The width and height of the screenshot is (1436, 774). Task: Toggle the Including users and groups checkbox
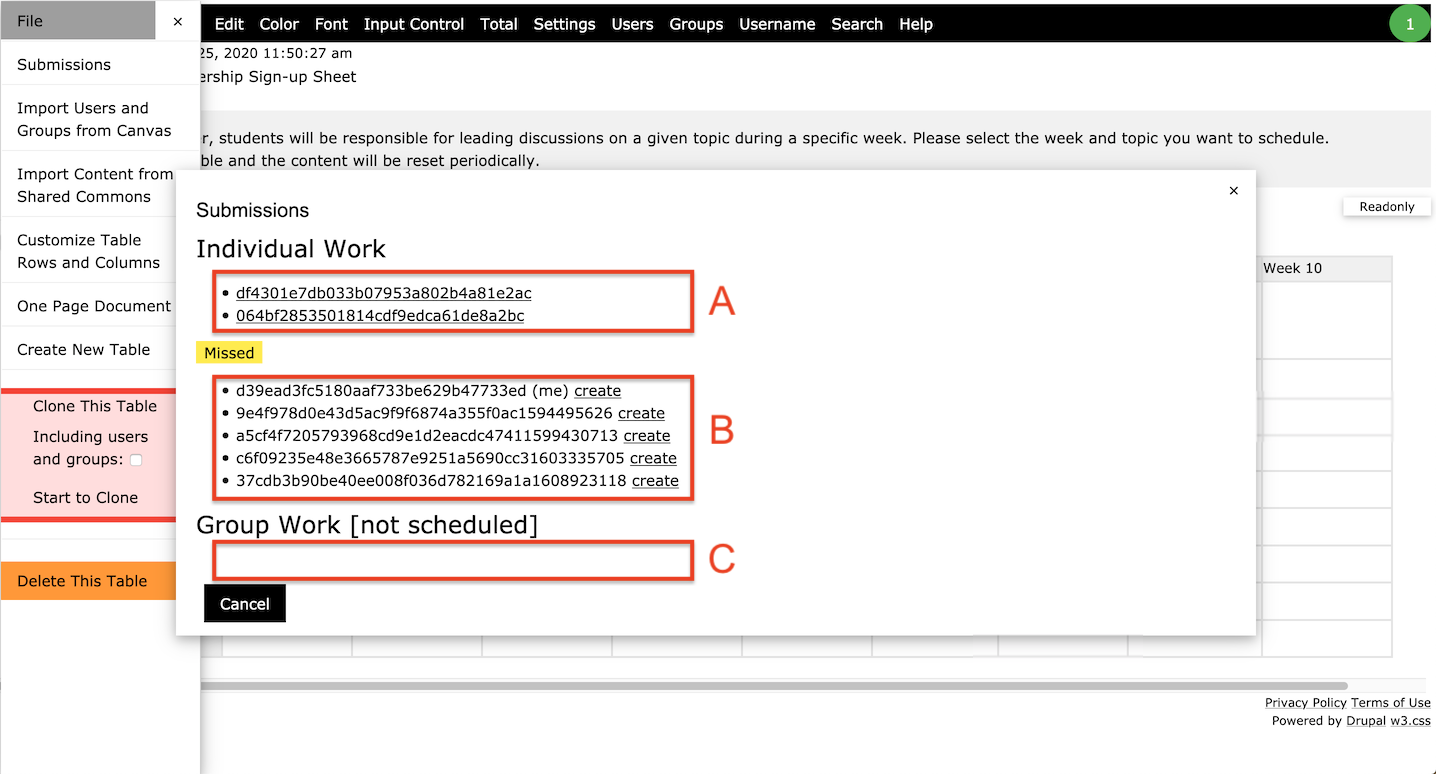tap(136, 460)
